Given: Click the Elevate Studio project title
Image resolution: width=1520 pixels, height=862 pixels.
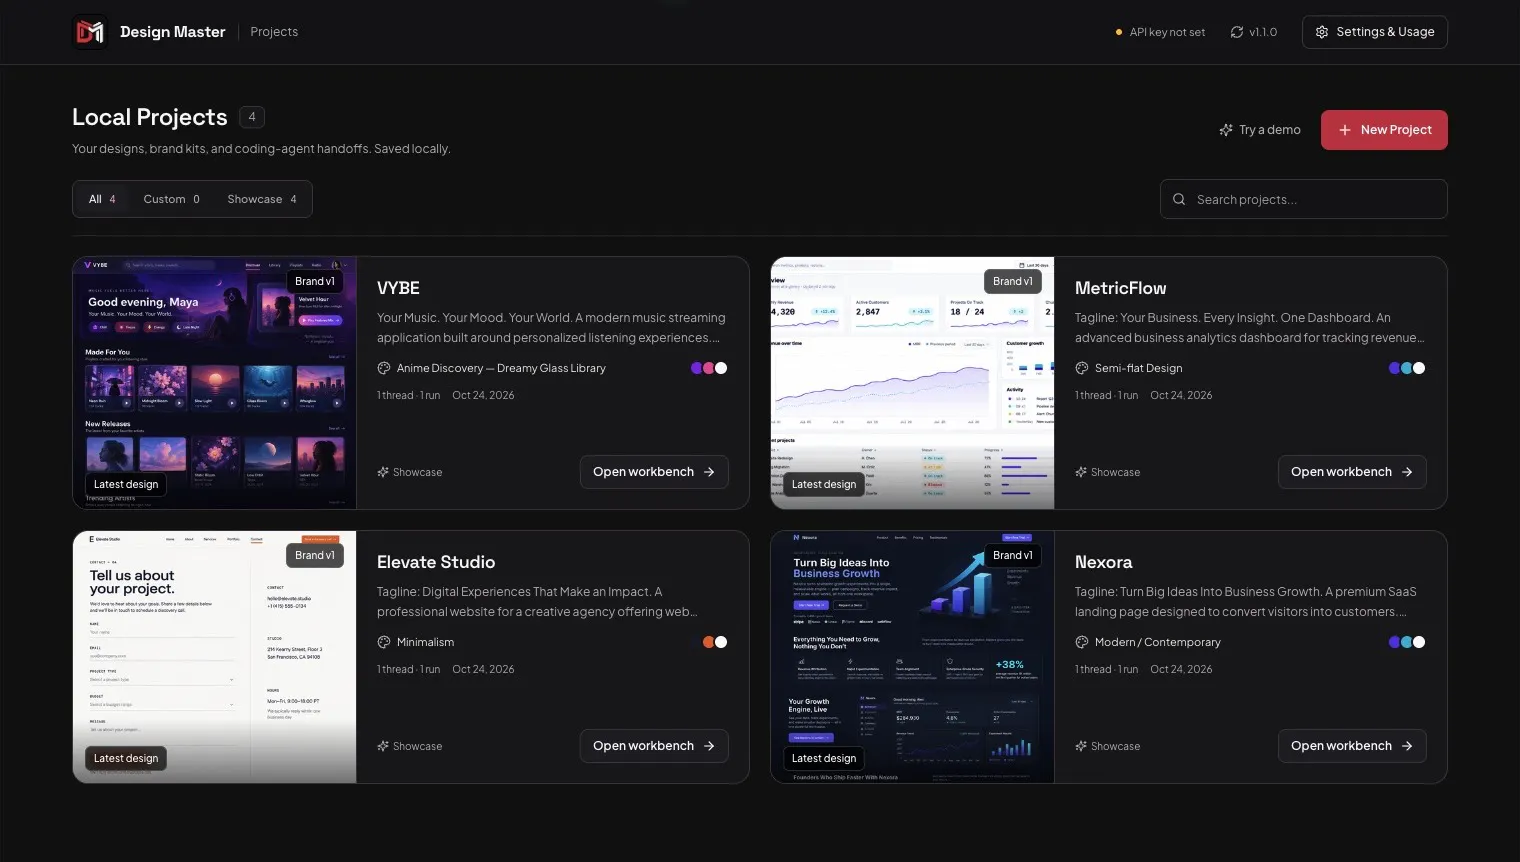Looking at the screenshot, I should pos(436,562).
